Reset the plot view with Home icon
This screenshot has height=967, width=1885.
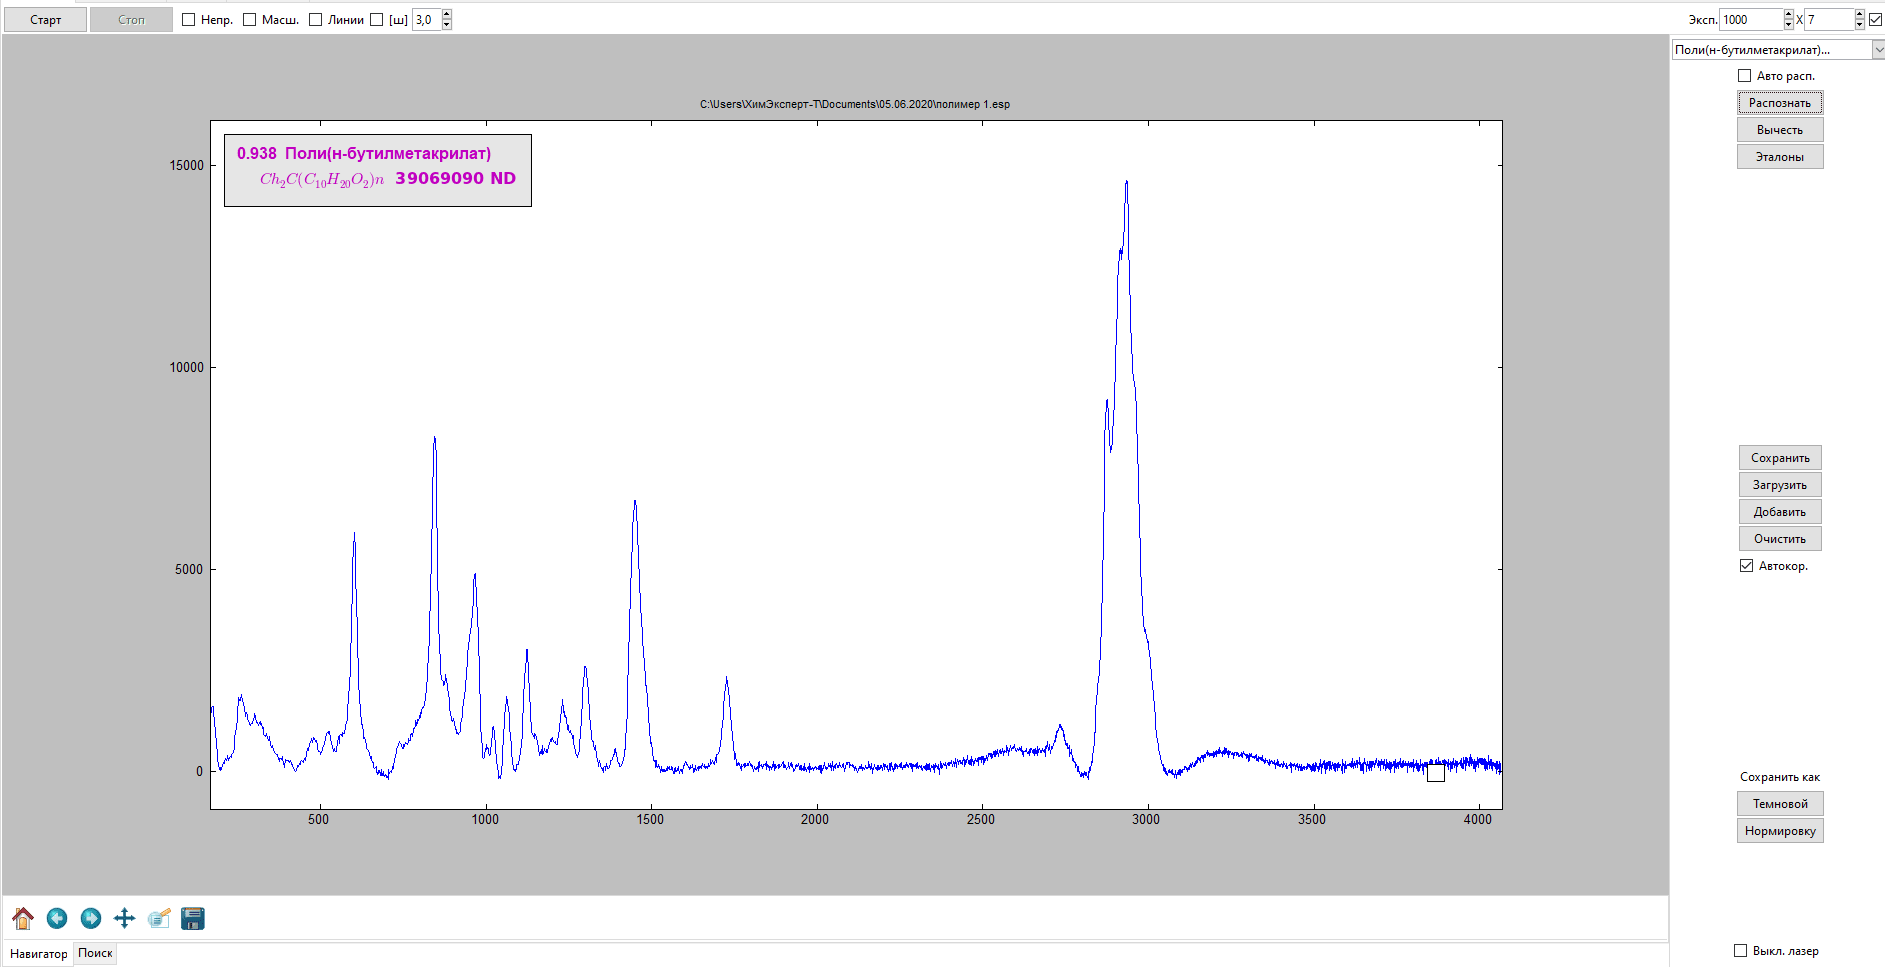point(23,918)
